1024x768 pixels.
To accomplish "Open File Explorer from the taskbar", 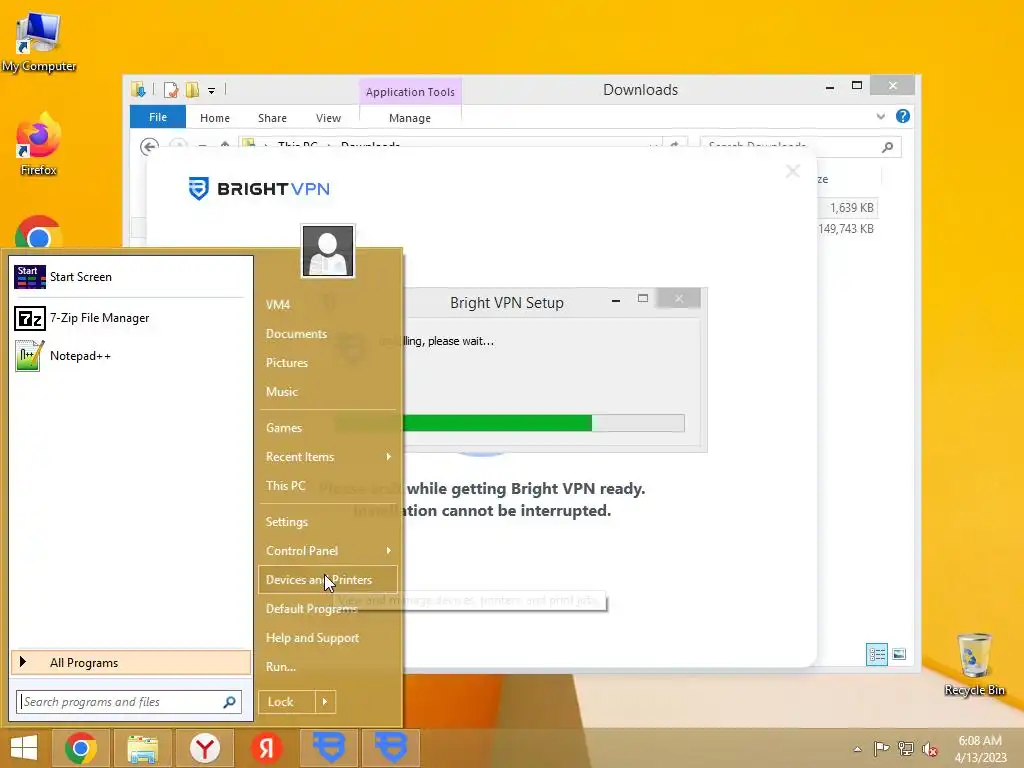I will click(x=142, y=748).
